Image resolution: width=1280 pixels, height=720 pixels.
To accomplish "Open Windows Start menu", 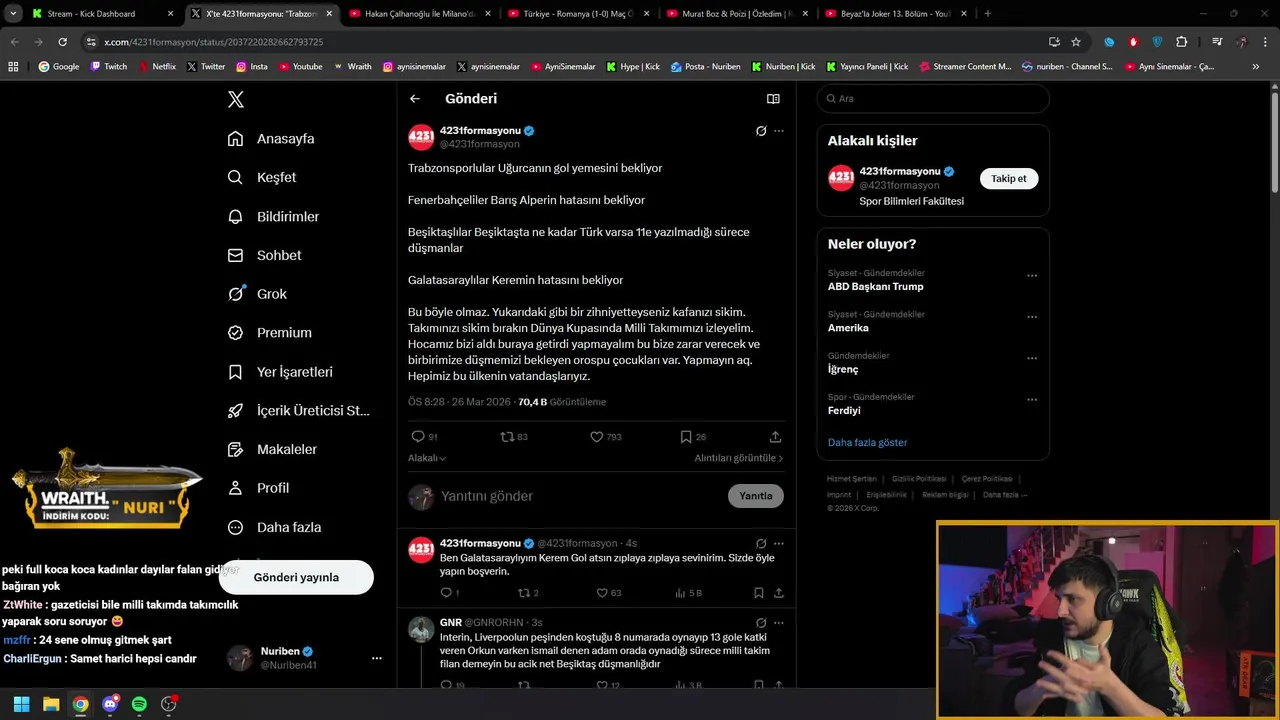I will tap(21, 704).
